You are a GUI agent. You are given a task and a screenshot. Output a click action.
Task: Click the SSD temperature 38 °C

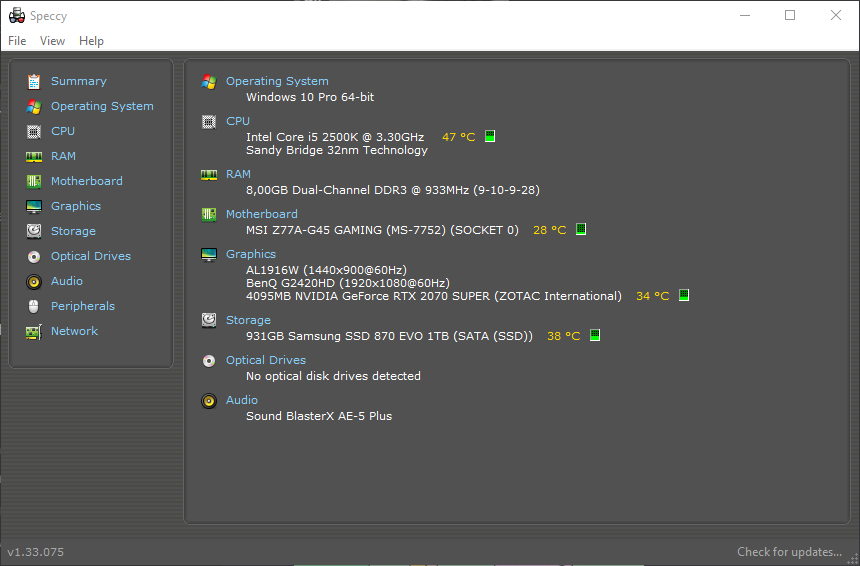(x=564, y=336)
